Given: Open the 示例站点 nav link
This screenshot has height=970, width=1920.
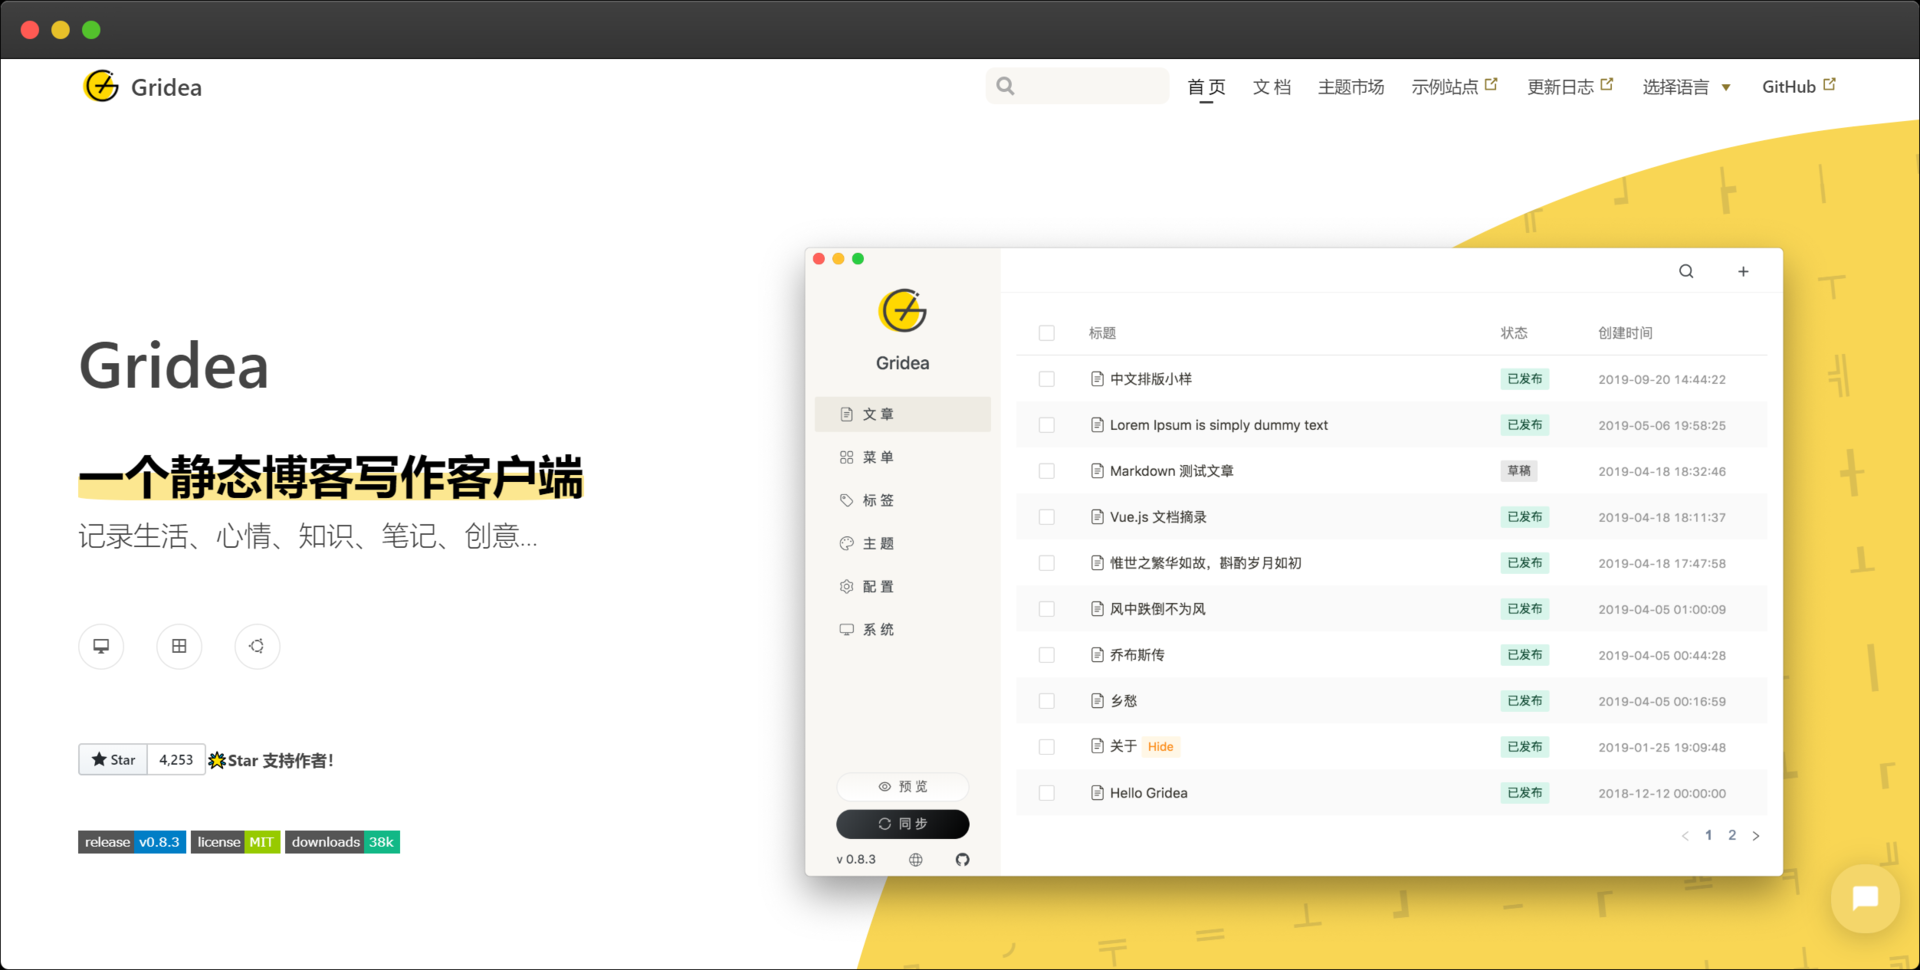Looking at the screenshot, I should click(1454, 87).
